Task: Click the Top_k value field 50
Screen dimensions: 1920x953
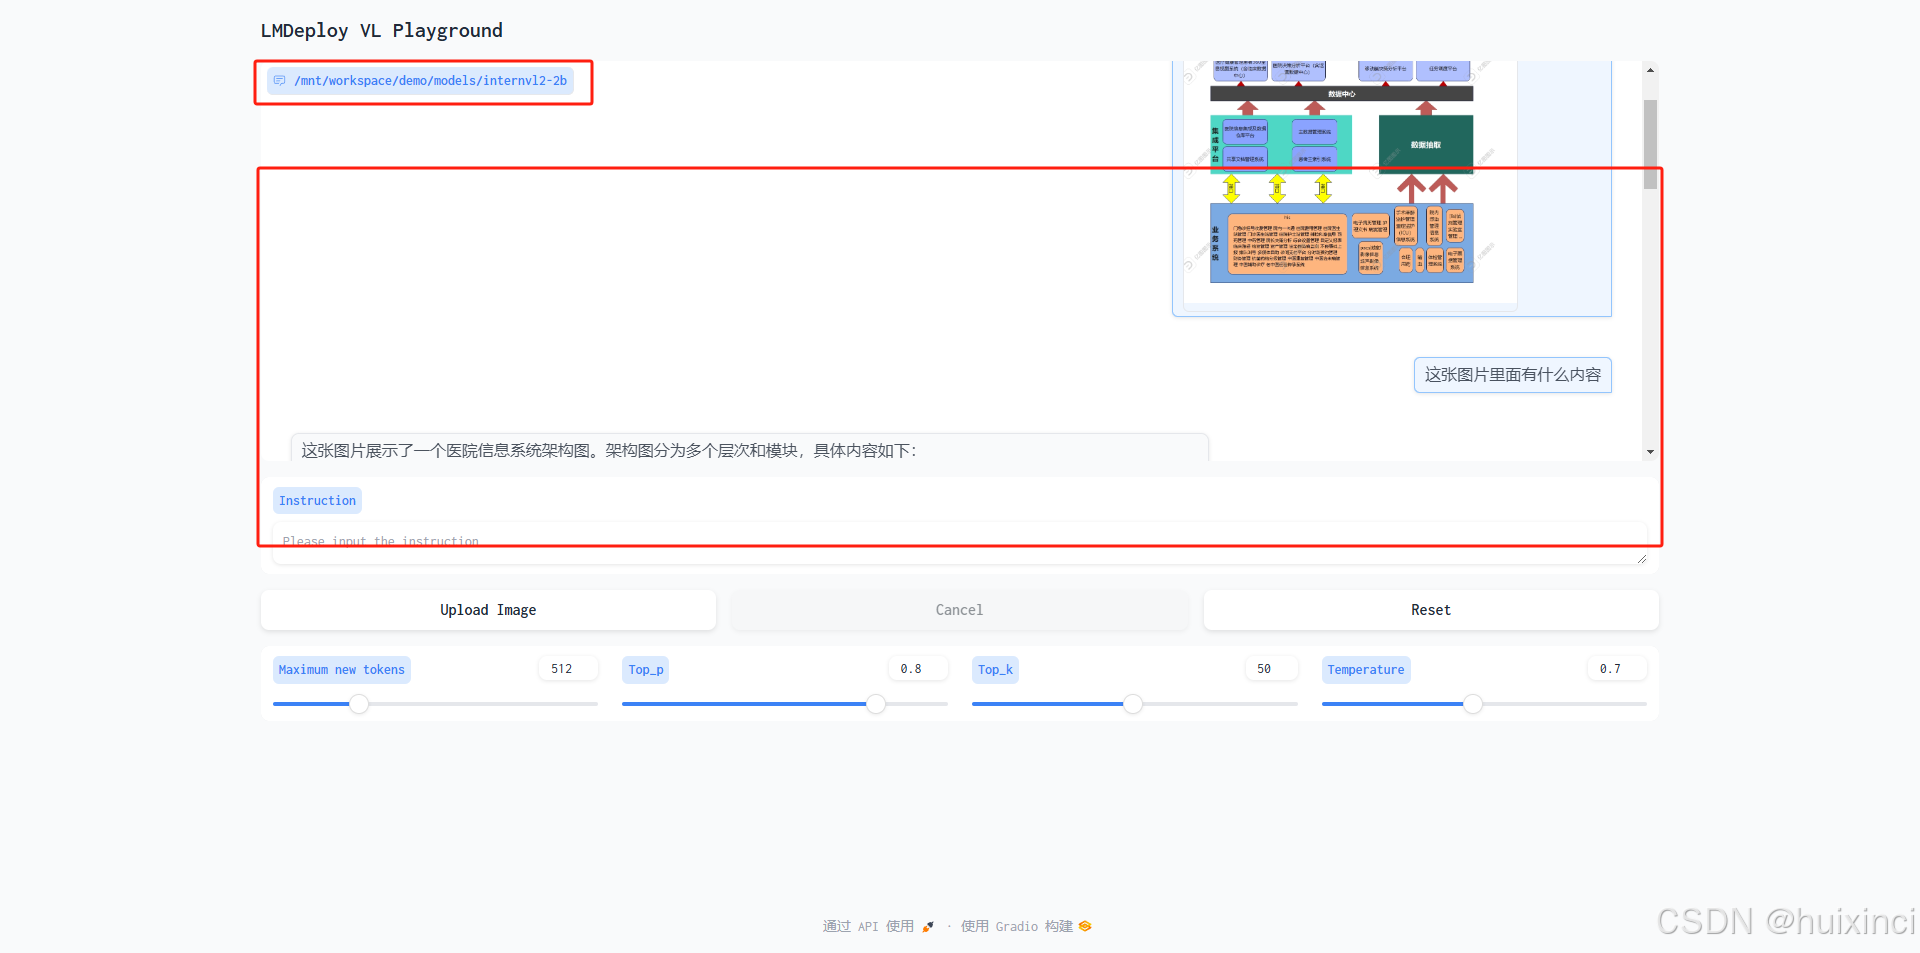Action: (x=1271, y=669)
